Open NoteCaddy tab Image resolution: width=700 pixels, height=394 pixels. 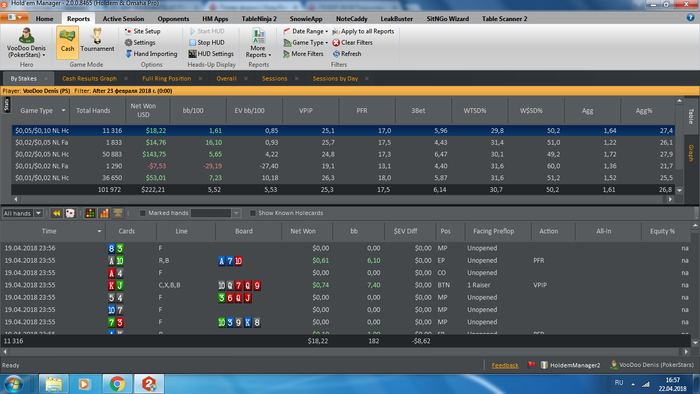pyautogui.click(x=351, y=19)
